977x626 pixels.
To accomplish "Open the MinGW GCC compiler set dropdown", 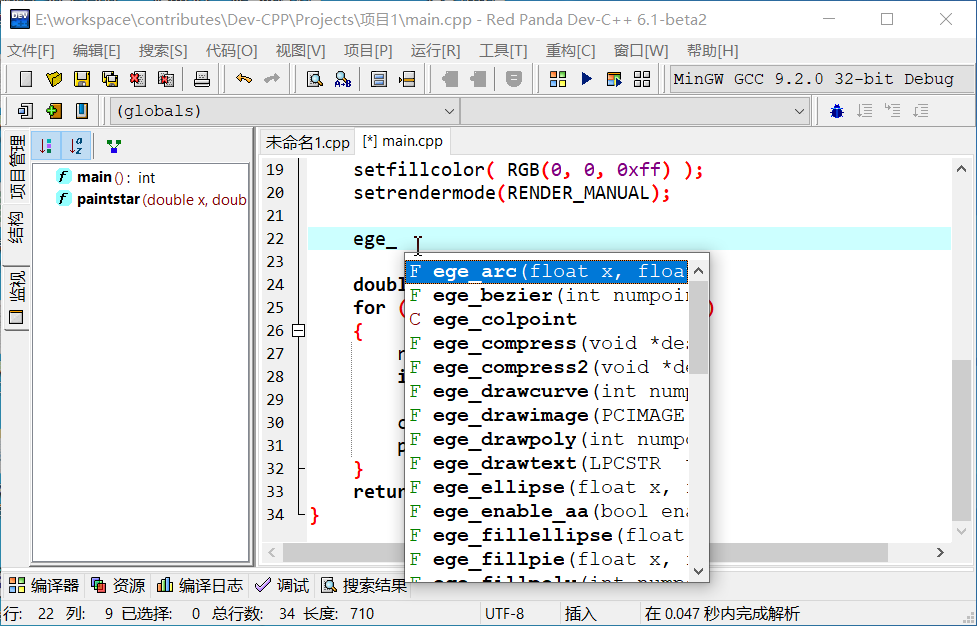I will tap(821, 79).
